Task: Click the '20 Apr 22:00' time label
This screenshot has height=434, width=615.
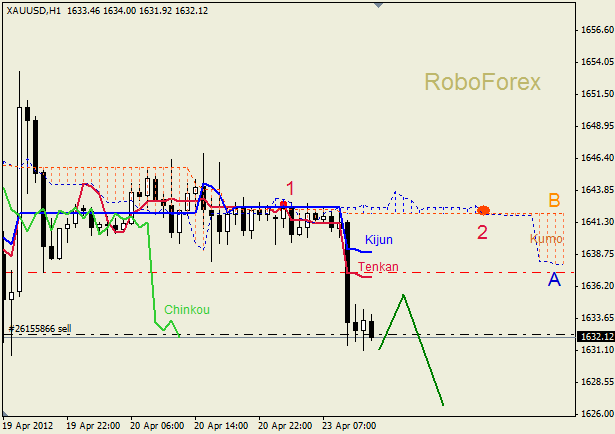Action: 285,426
